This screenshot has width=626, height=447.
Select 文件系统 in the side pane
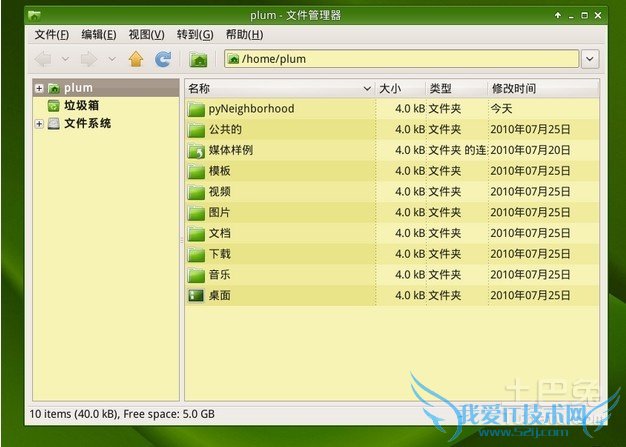[87, 124]
